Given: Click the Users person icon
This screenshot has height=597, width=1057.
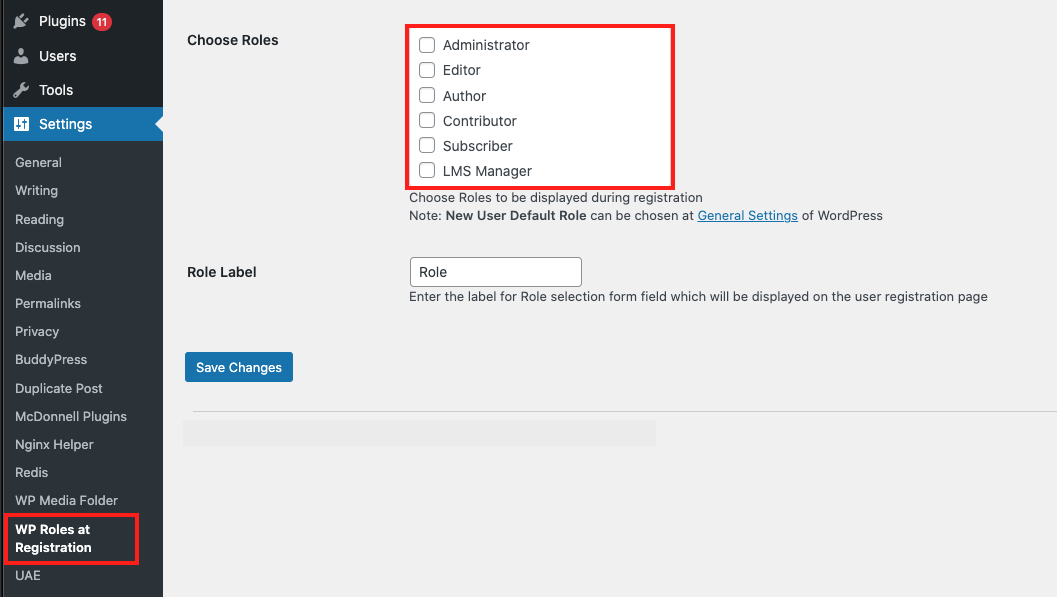Looking at the screenshot, I should click(x=21, y=56).
